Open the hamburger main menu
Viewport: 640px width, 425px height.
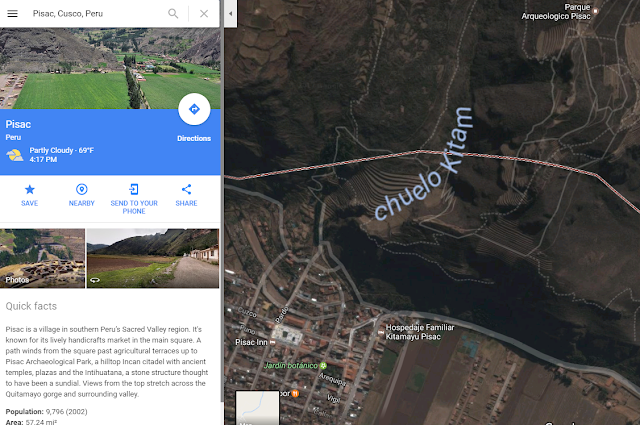pos(13,13)
